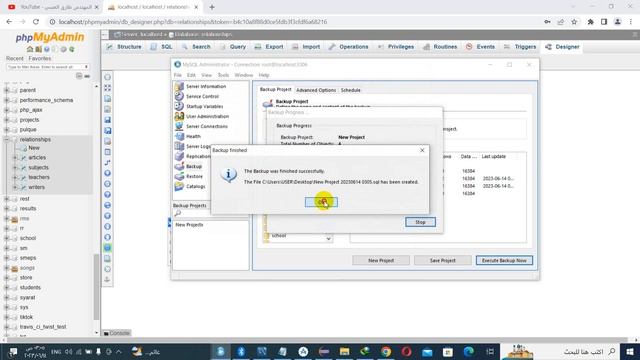Open the Favorites tables link

(x=40, y=59)
